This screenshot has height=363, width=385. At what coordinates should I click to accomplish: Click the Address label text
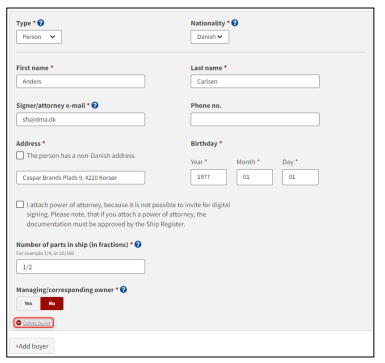click(x=28, y=143)
